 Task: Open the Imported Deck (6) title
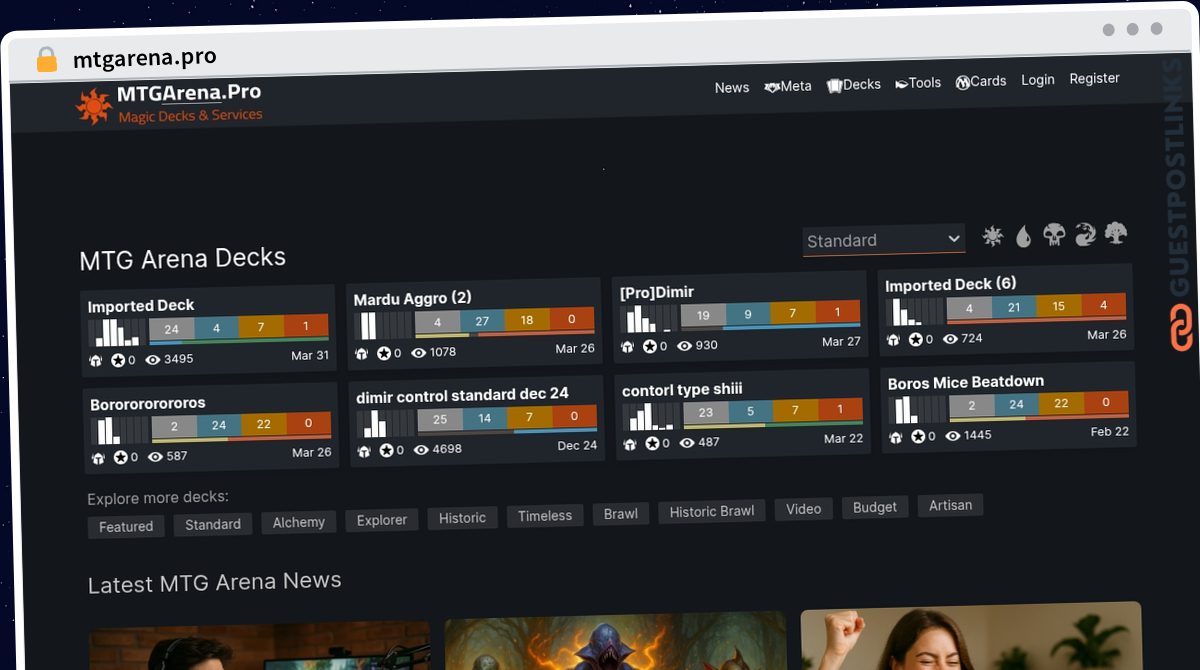950,285
